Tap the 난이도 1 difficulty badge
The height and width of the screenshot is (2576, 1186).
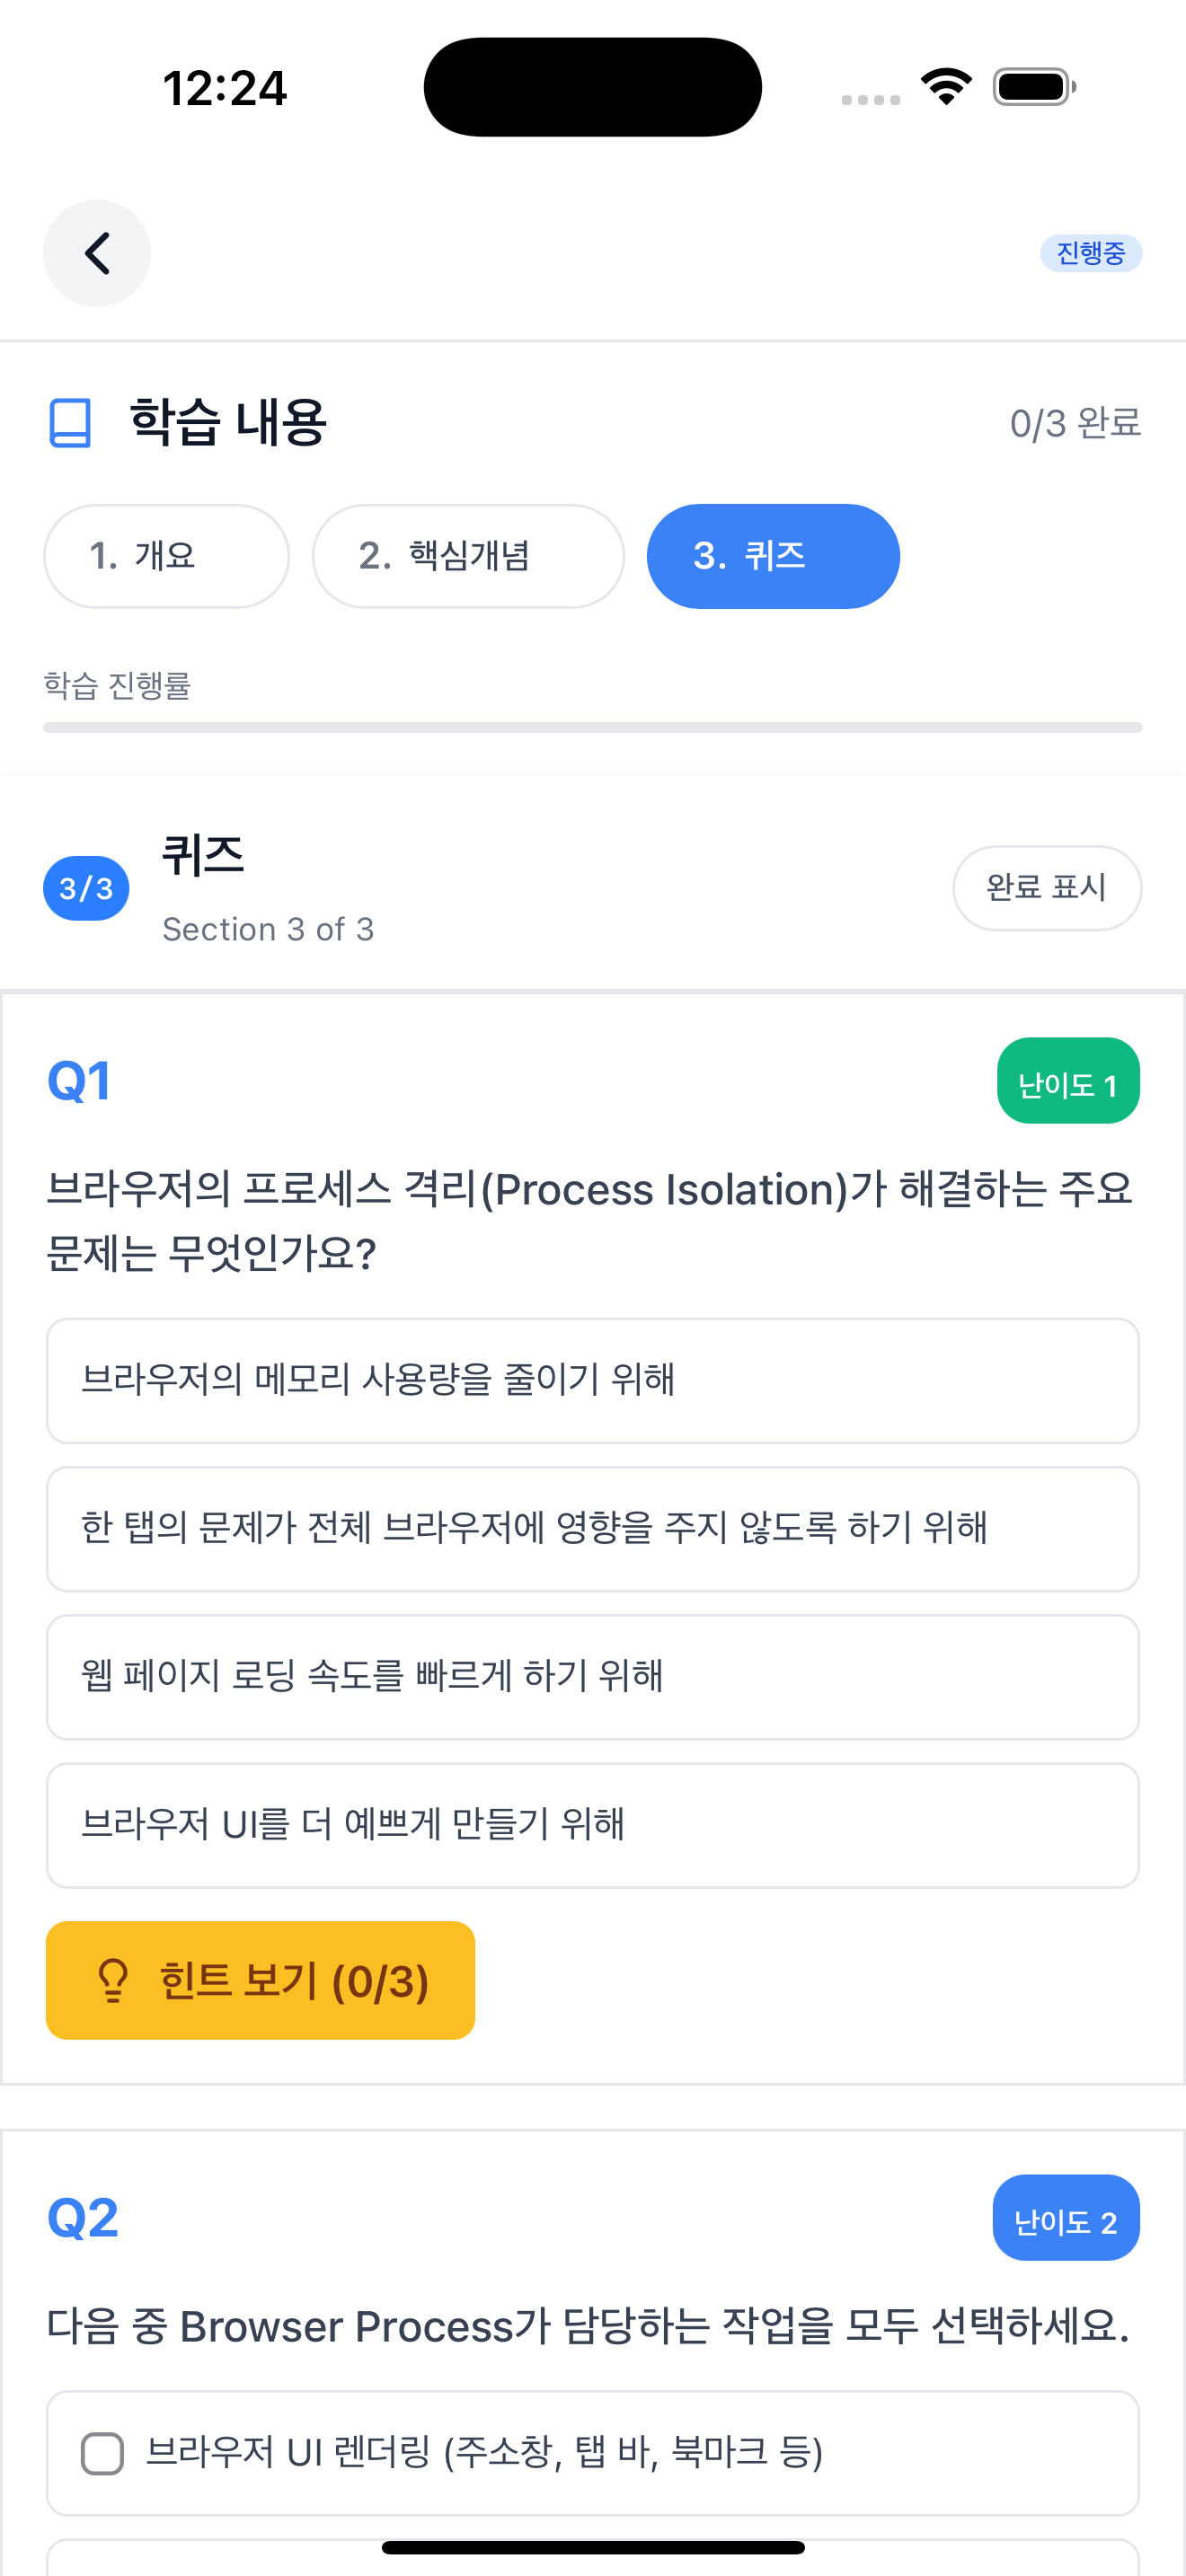coord(1067,1081)
